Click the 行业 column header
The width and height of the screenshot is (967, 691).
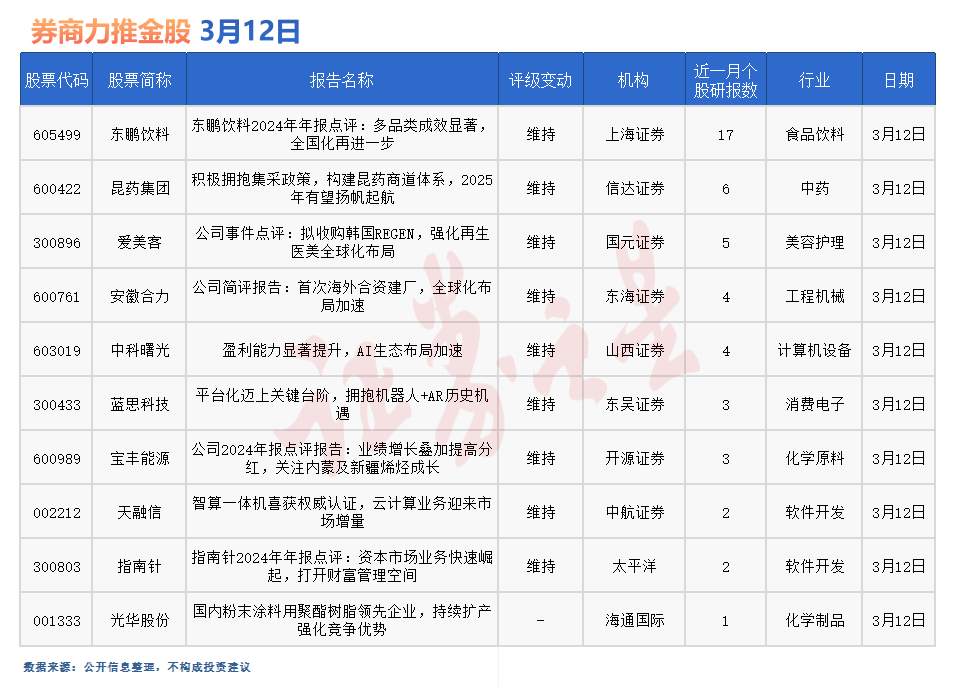click(x=814, y=80)
